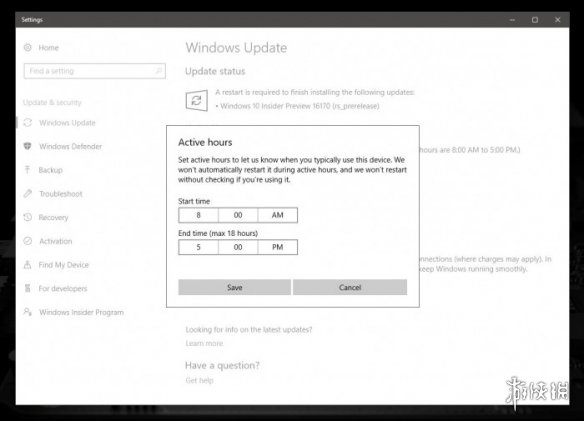
Task: Change the end time PM selector
Action: [277, 247]
